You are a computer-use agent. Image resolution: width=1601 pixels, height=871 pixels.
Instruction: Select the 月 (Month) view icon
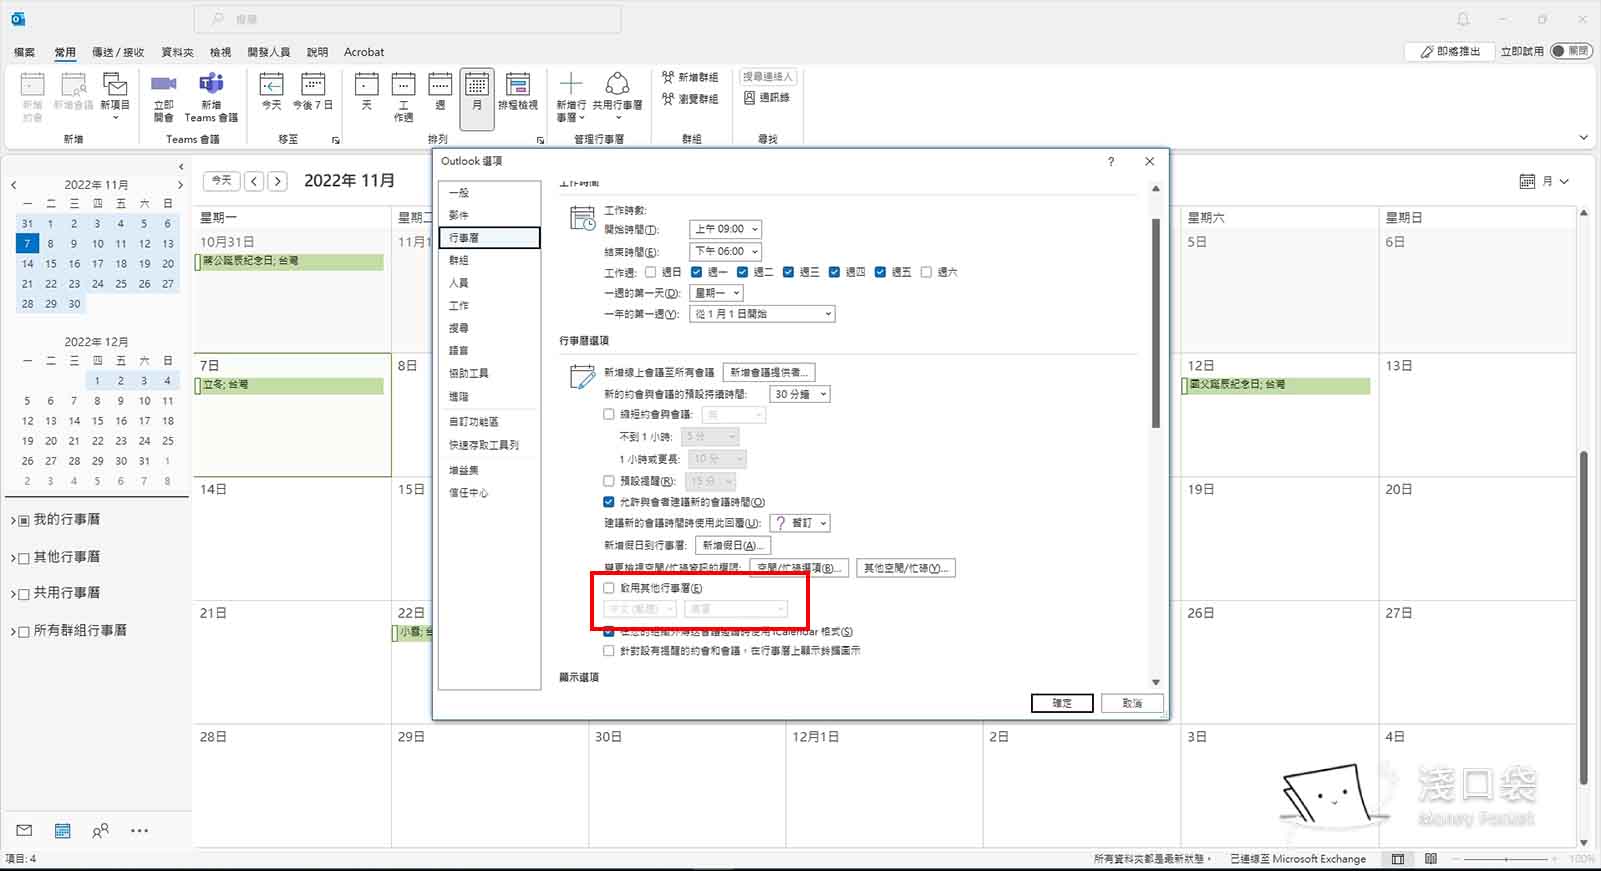(477, 87)
